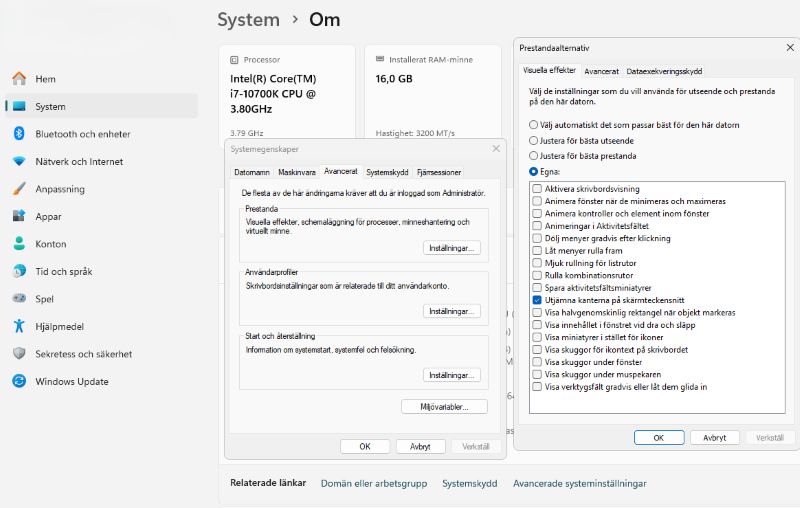Open the Hjälpmedel accessibility icon

[x=19, y=326]
